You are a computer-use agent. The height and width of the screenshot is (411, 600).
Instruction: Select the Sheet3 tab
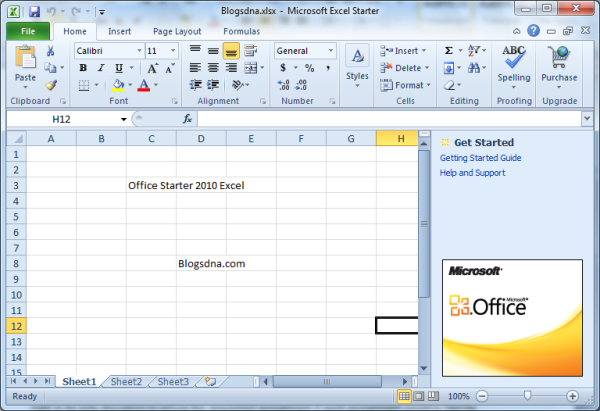pyautogui.click(x=173, y=382)
